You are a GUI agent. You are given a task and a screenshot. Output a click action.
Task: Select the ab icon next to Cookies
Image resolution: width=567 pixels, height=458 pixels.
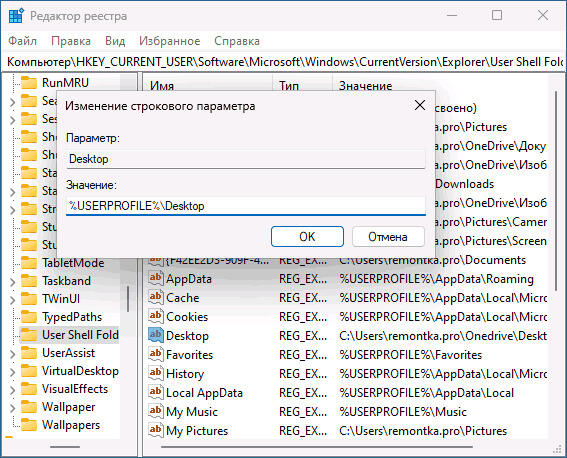(155, 316)
